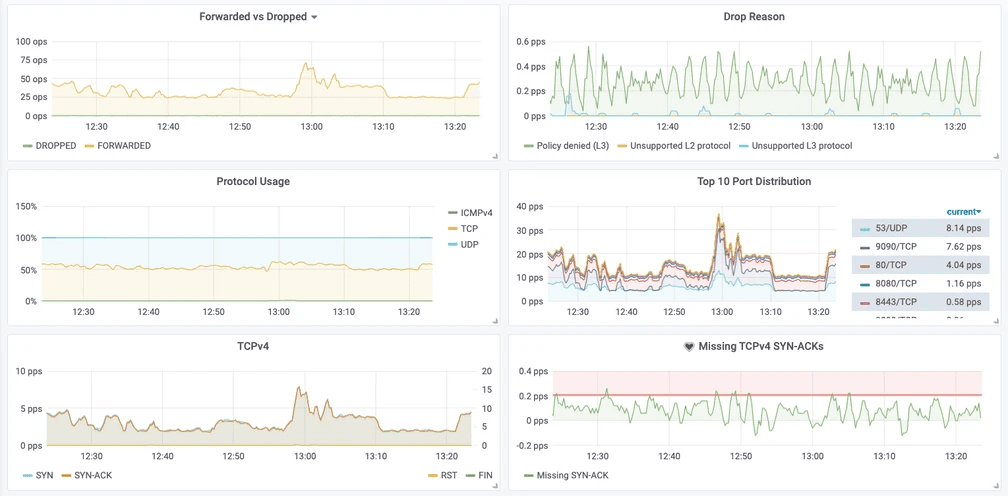Click the ICMPv4 legend color line icon

[452, 213]
